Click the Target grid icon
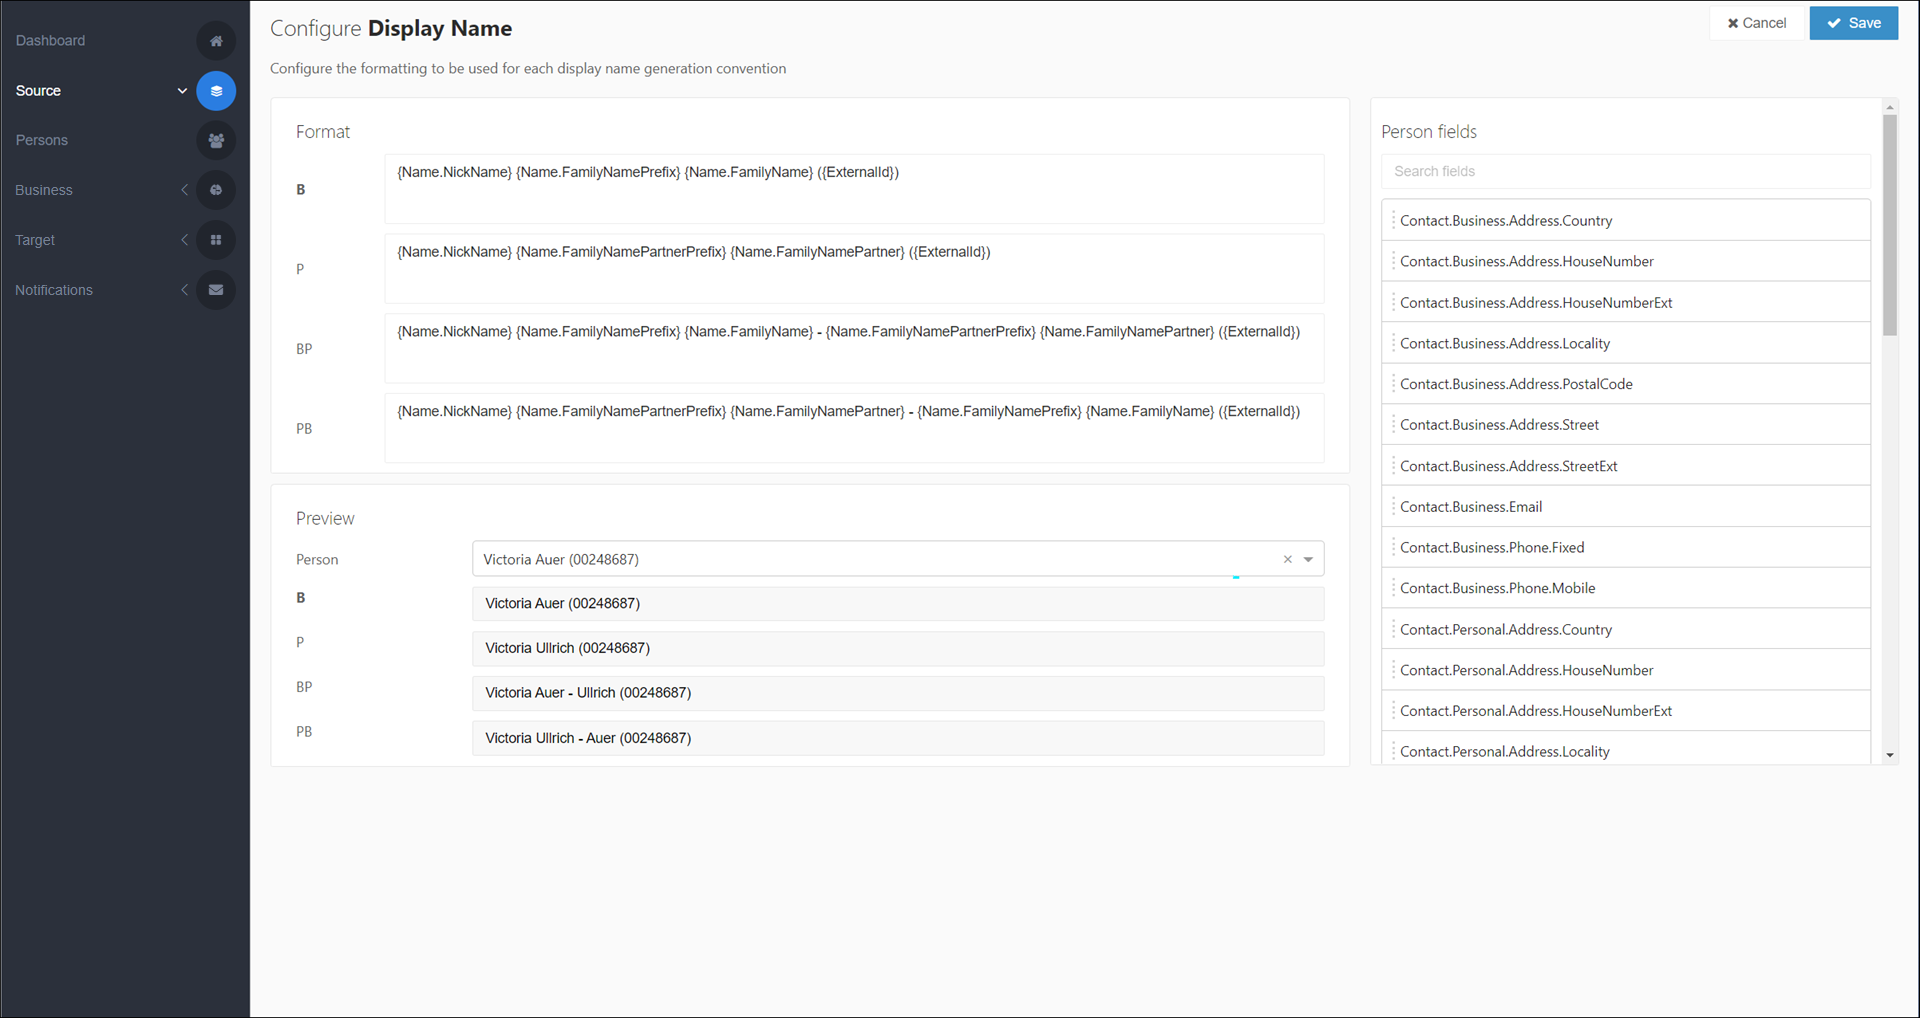 point(216,240)
